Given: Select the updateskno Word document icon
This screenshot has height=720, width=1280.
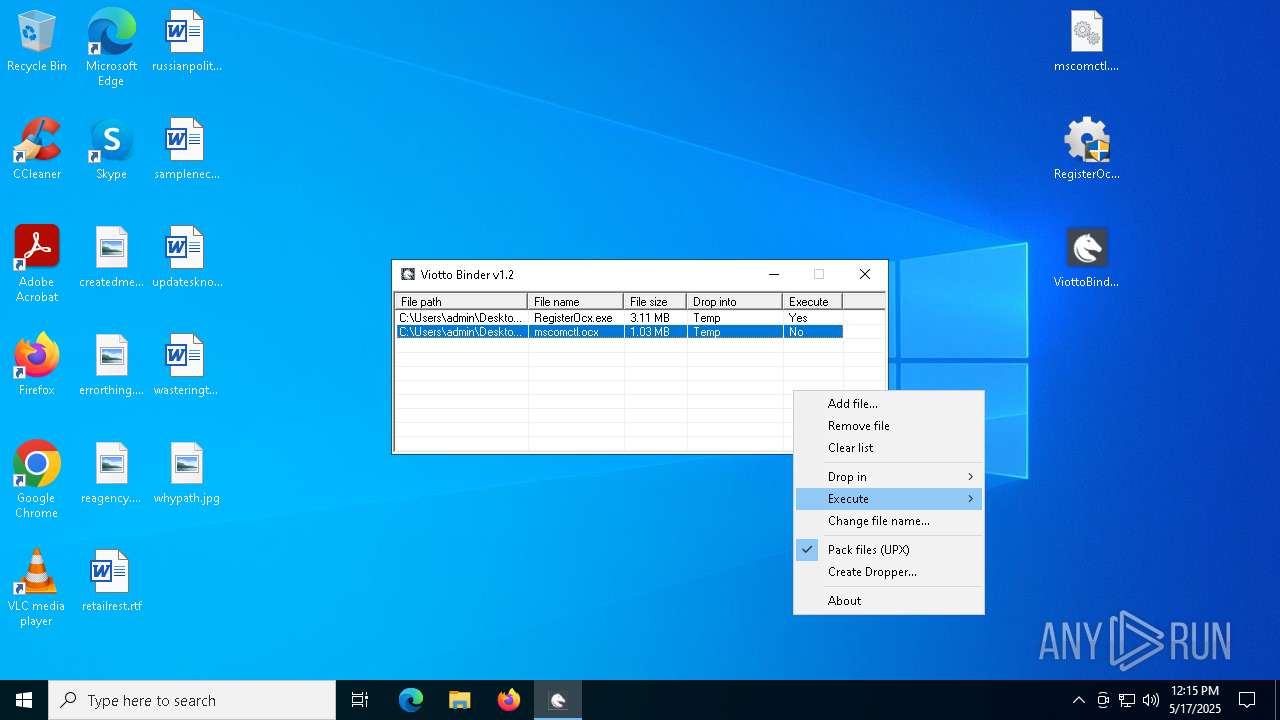Looking at the screenshot, I should click(186, 258).
